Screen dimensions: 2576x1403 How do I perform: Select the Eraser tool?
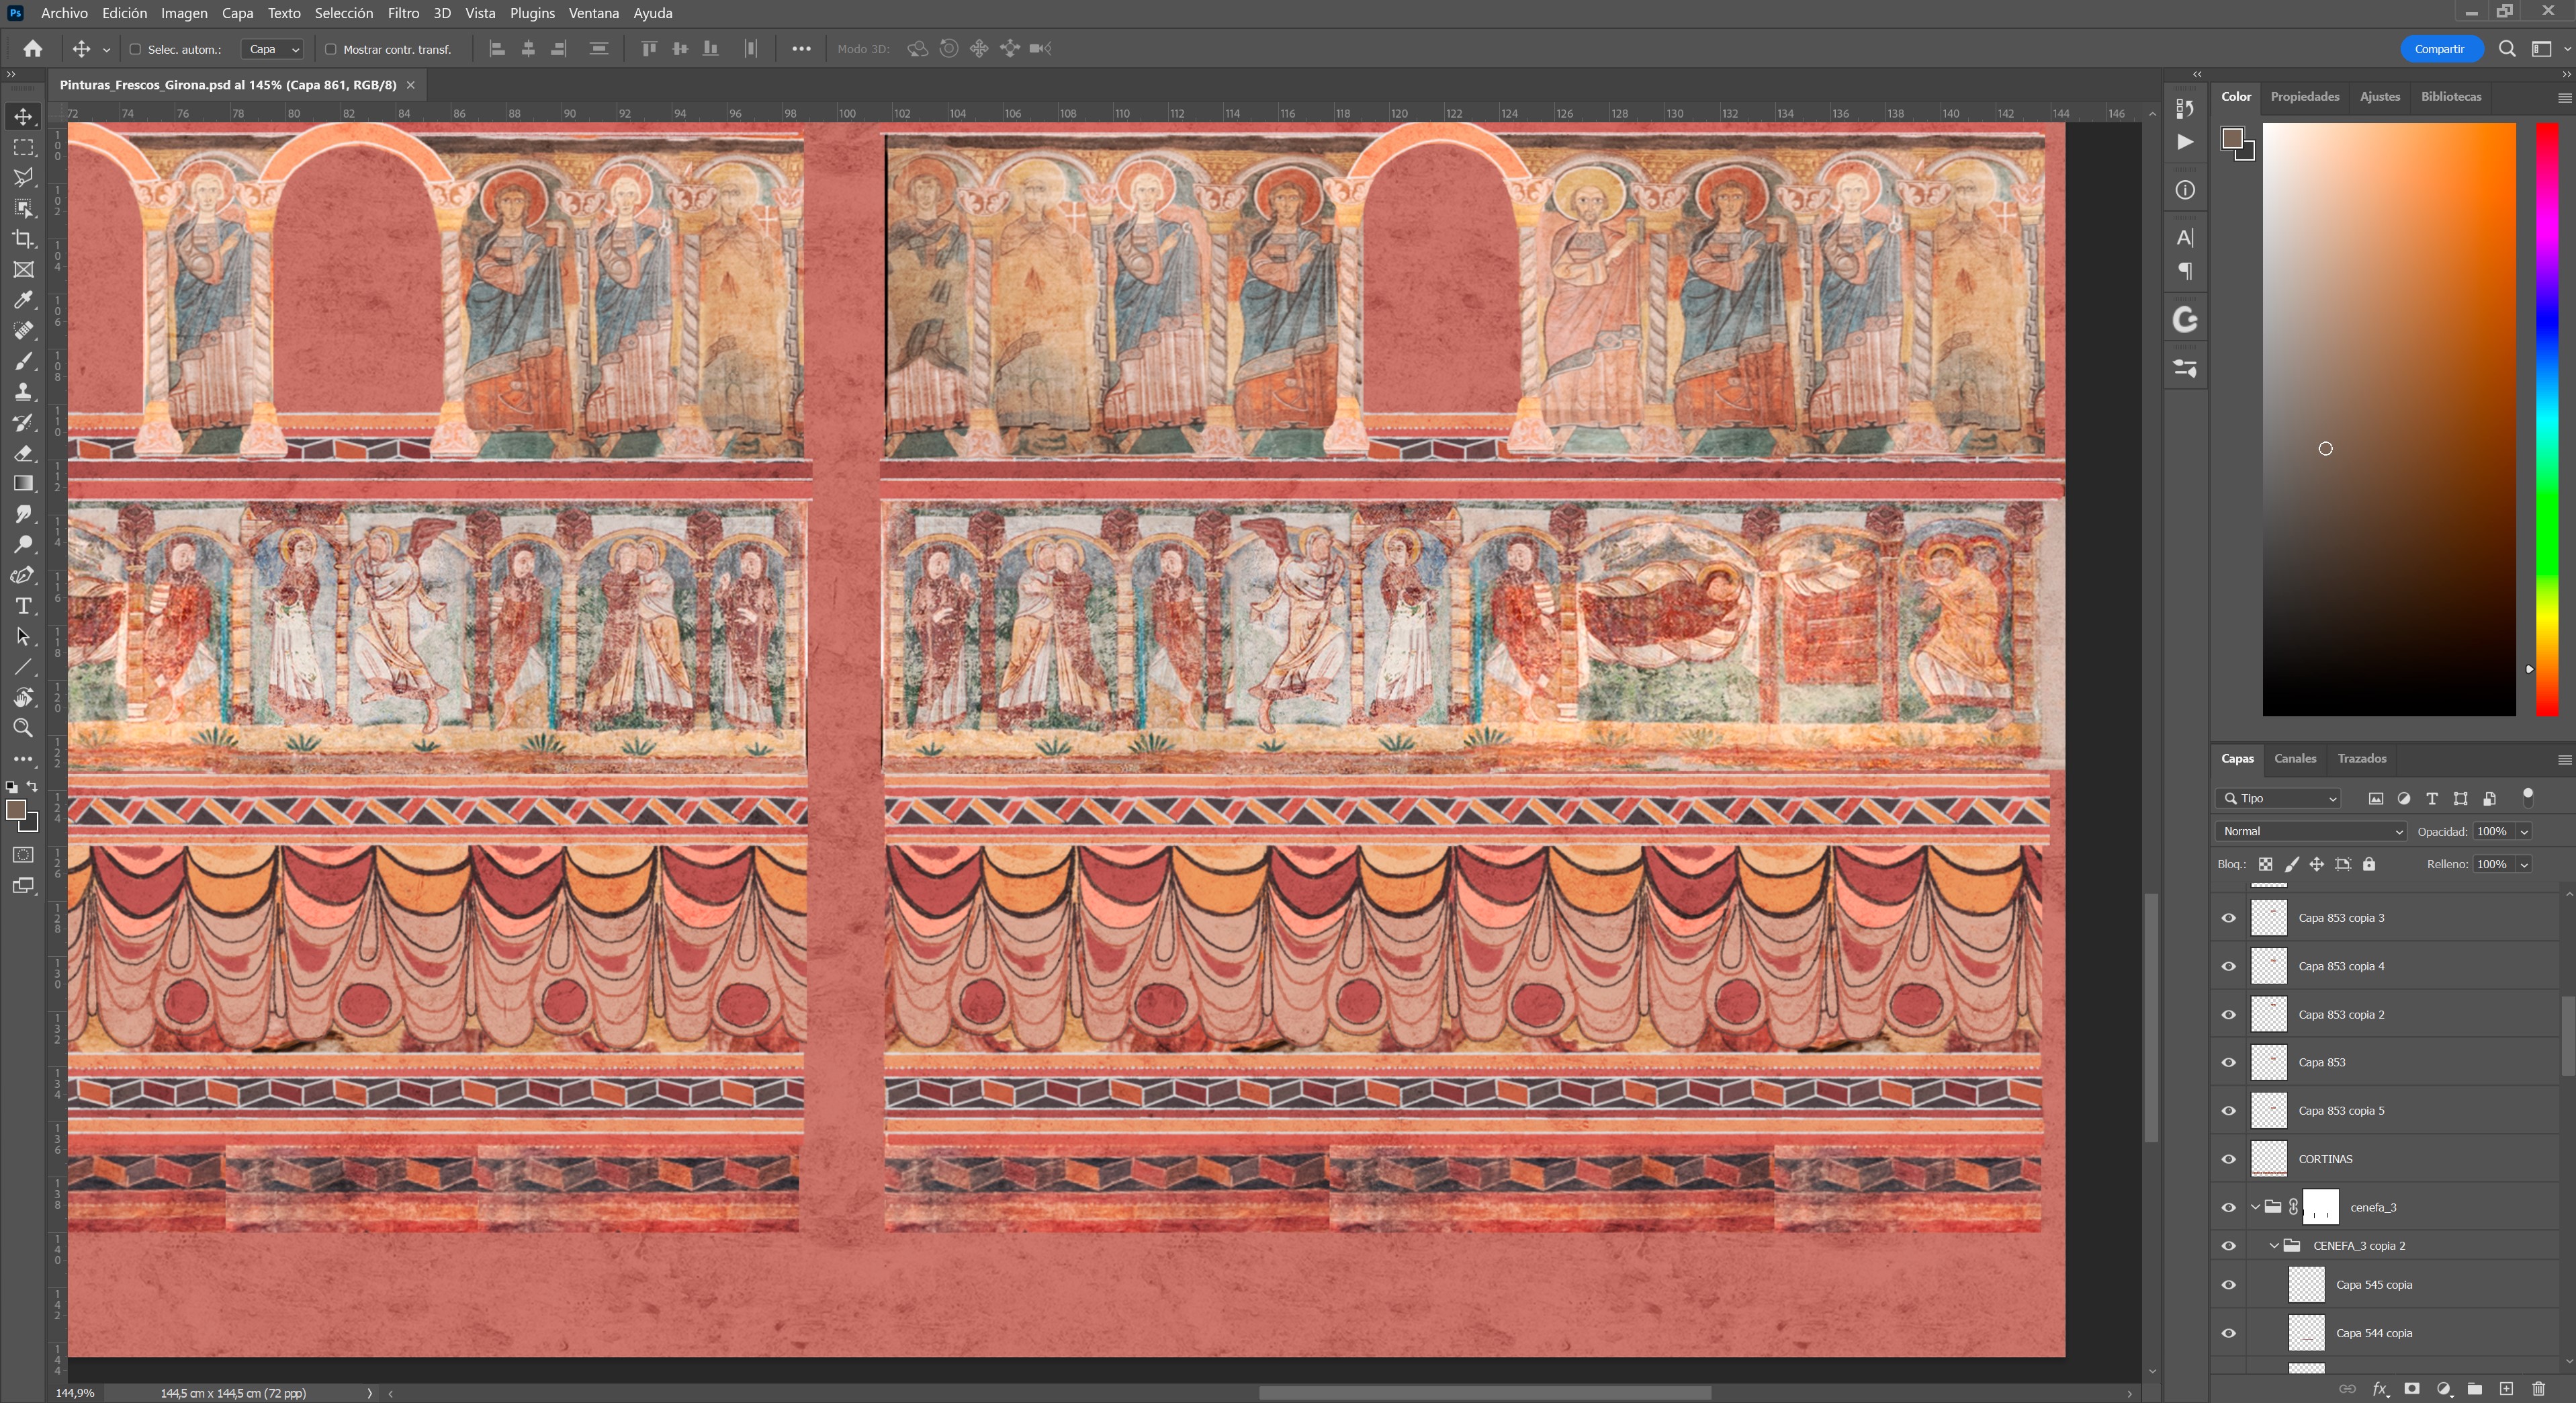[x=23, y=453]
